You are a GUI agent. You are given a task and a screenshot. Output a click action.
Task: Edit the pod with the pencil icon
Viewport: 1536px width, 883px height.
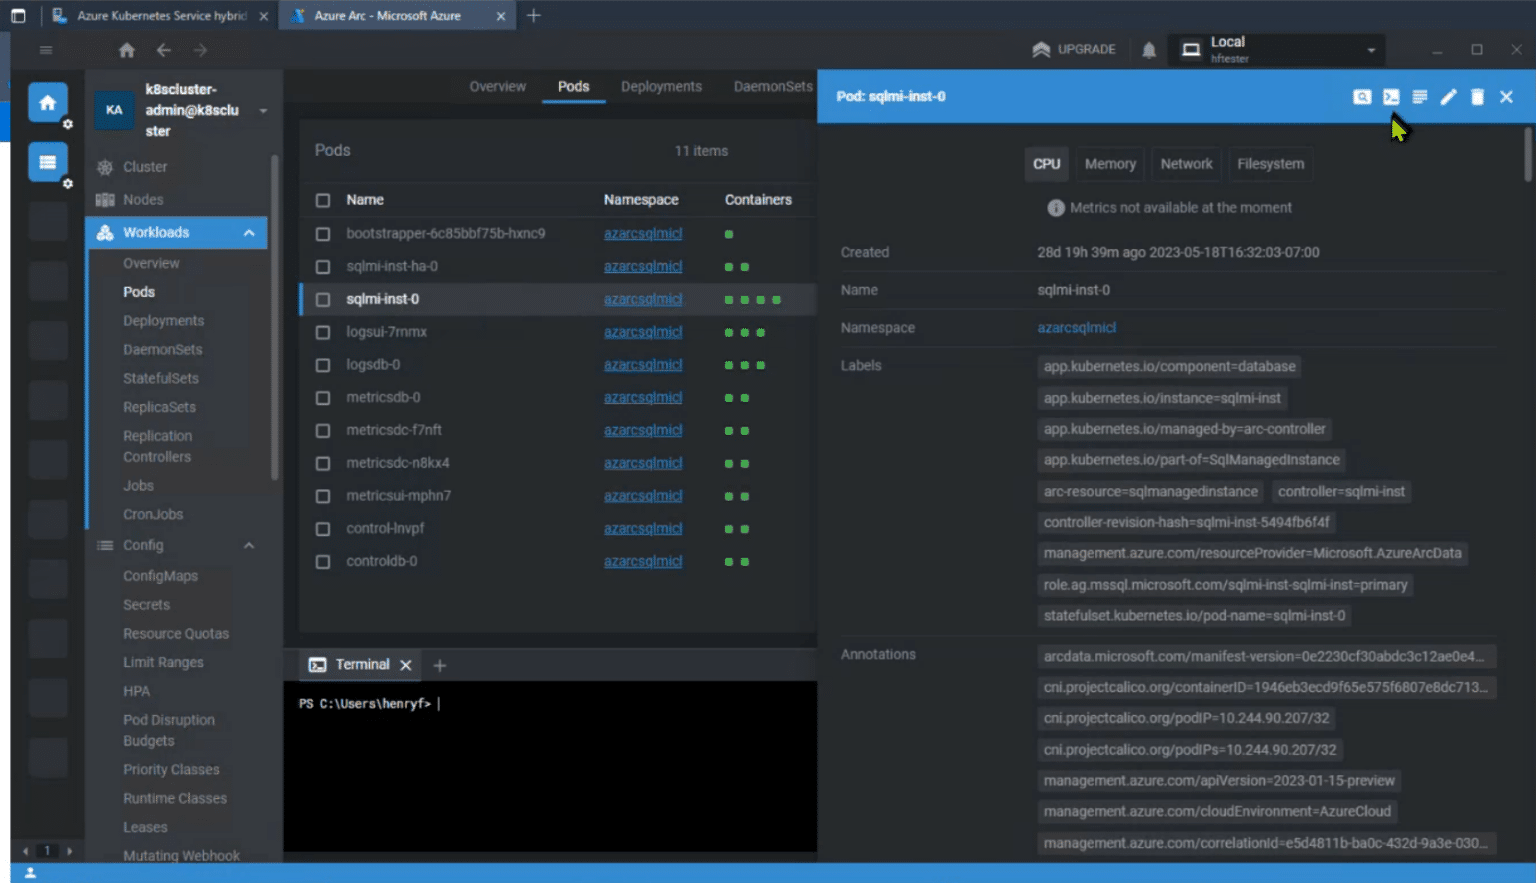click(x=1448, y=97)
